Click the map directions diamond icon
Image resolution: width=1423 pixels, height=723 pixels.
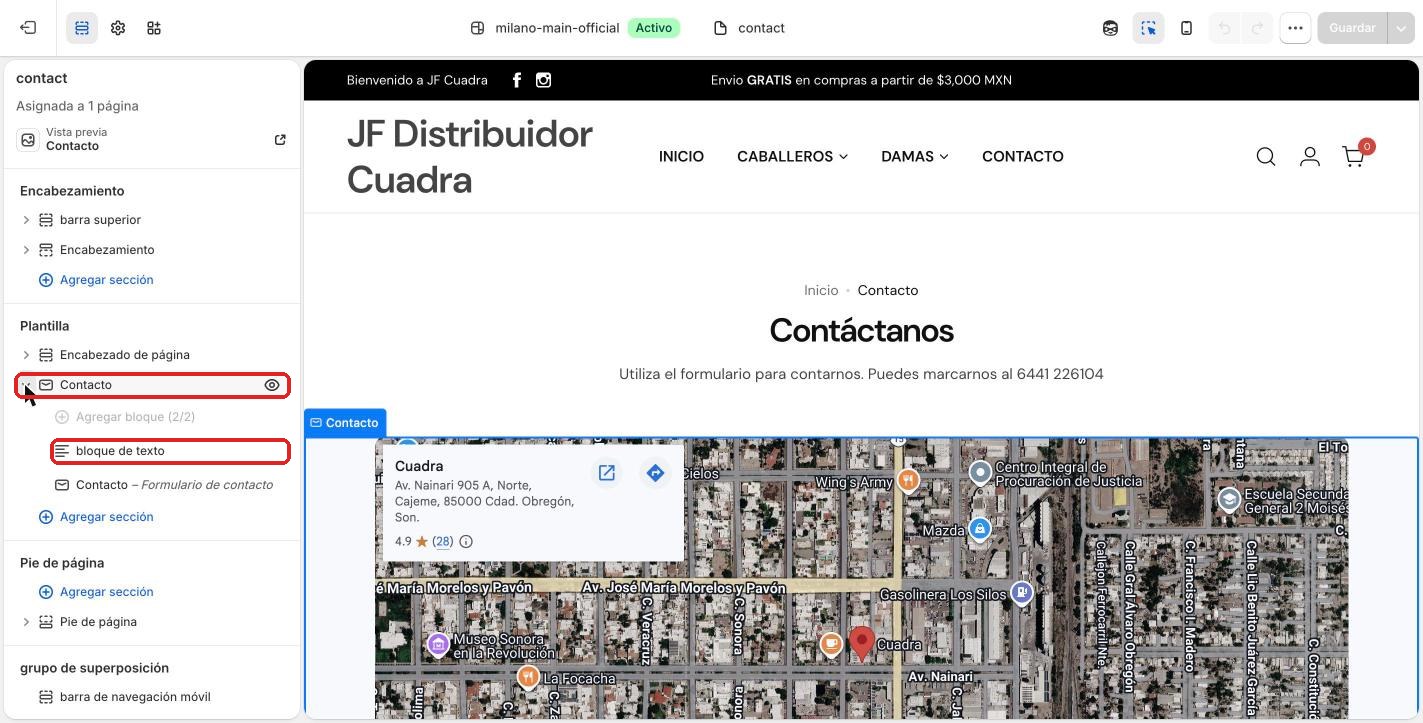[655, 473]
